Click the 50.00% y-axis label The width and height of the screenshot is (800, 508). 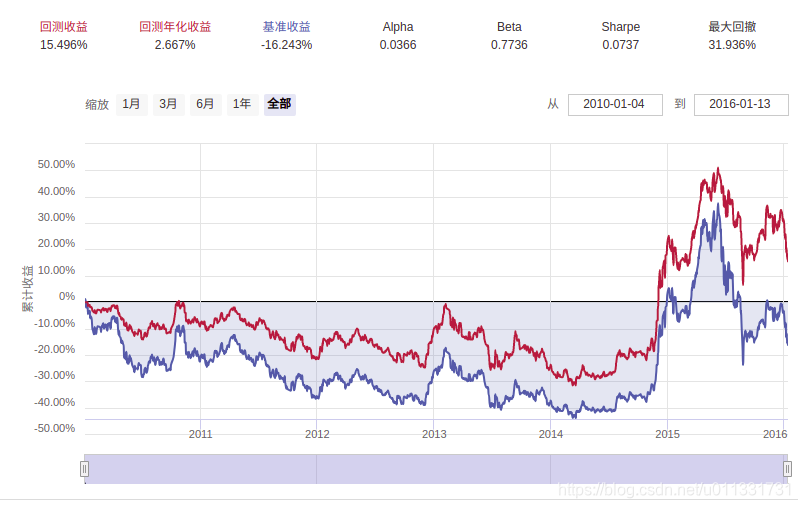(56, 164)
